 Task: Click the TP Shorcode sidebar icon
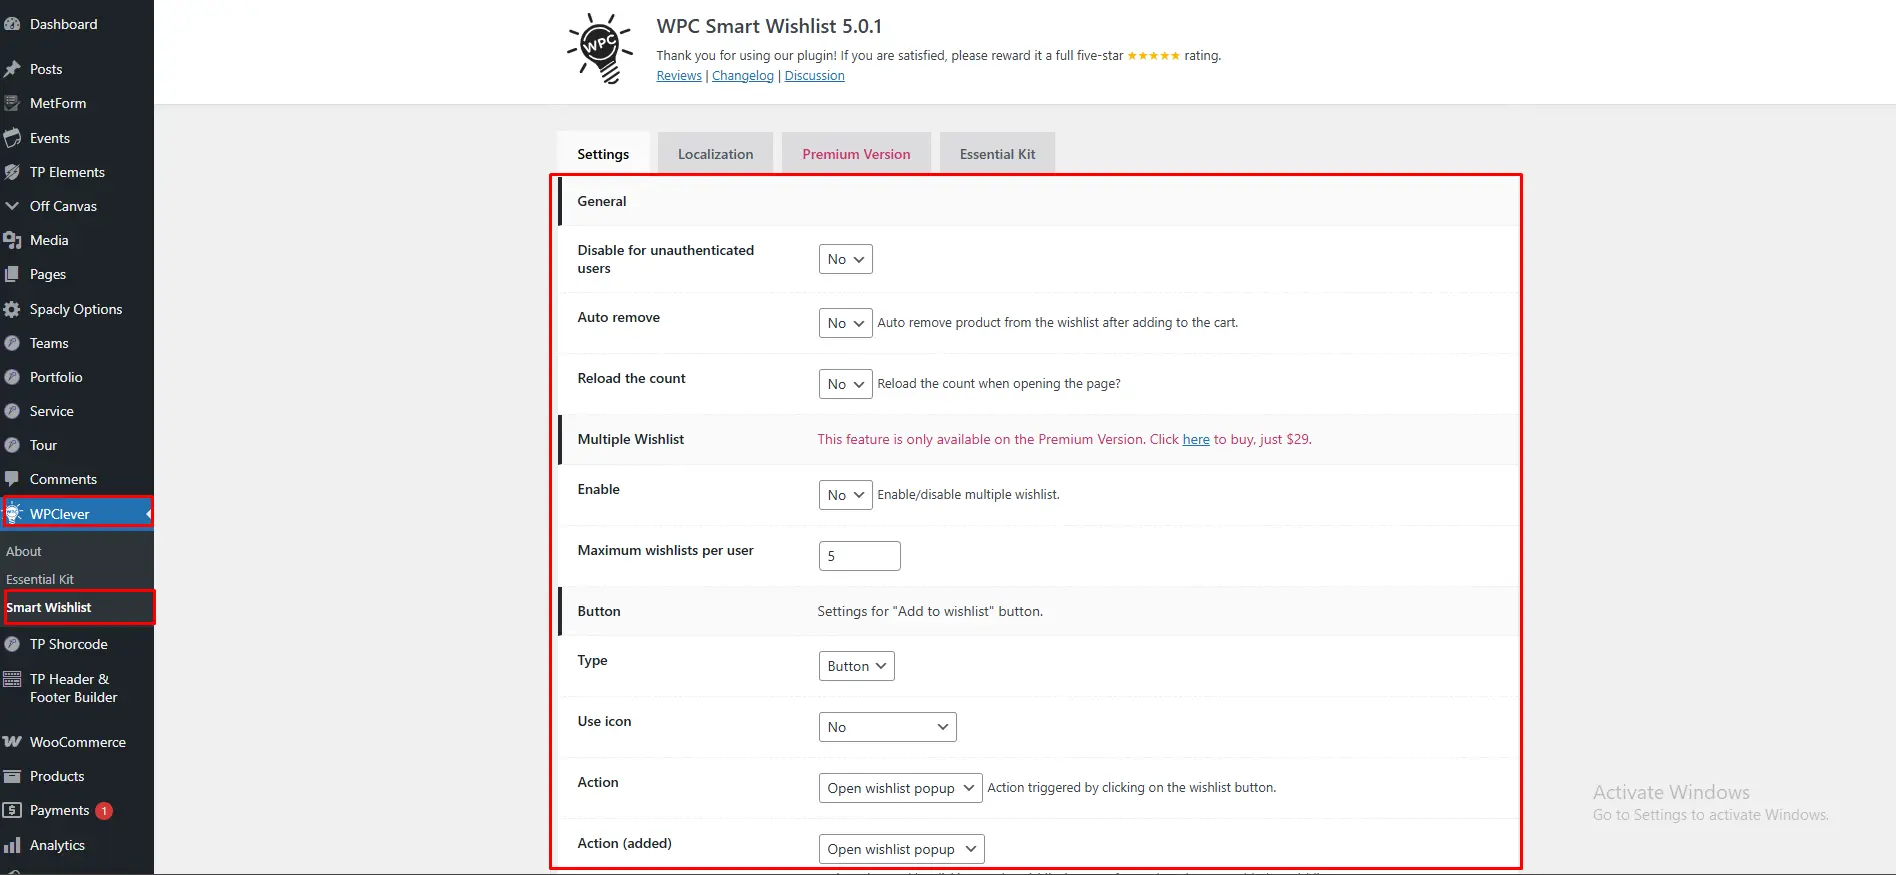click(x=12, y=644)
